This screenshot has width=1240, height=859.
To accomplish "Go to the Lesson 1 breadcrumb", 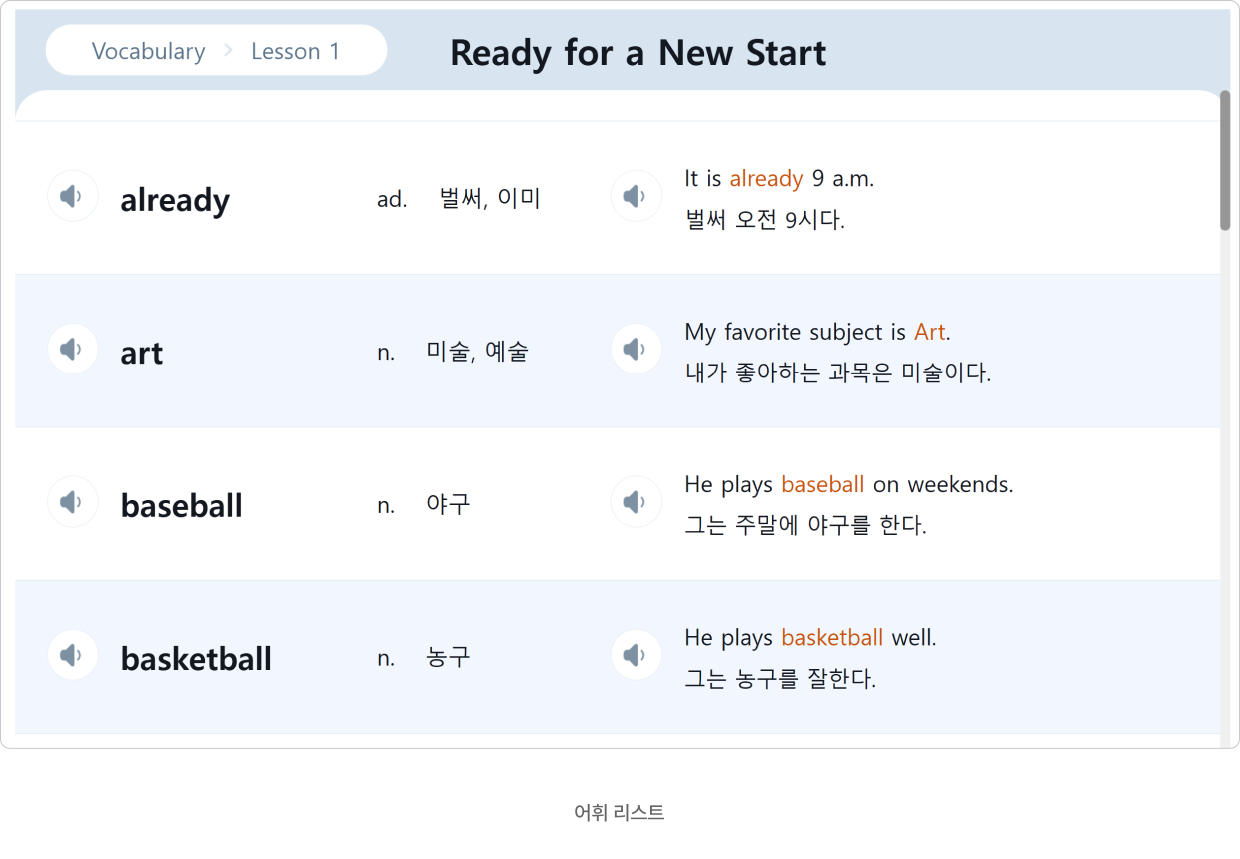I will point(295,51).
